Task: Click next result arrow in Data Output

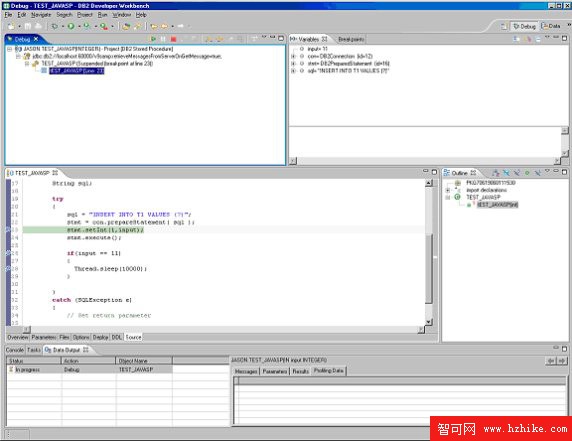Action: [x=562, y=361]
